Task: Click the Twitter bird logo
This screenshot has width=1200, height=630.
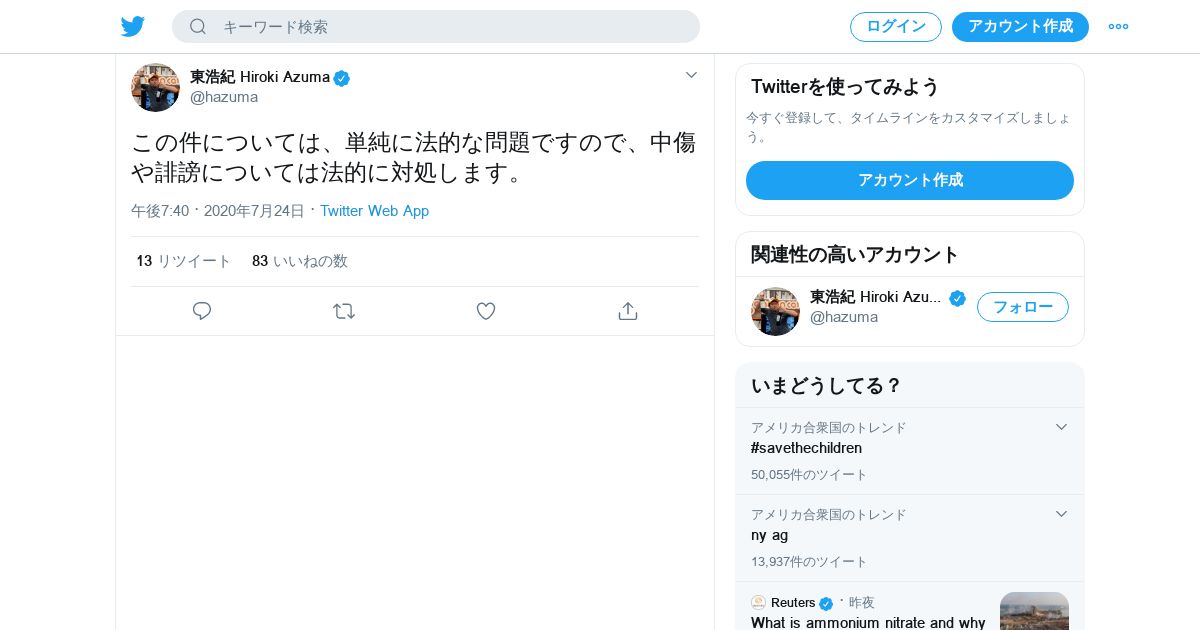Action: click(133, 27)
